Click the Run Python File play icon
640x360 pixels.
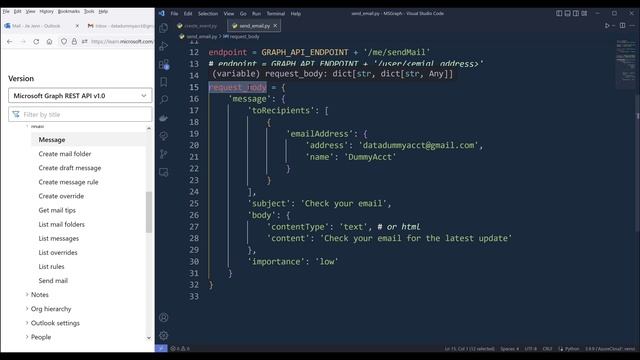(607, 25)
